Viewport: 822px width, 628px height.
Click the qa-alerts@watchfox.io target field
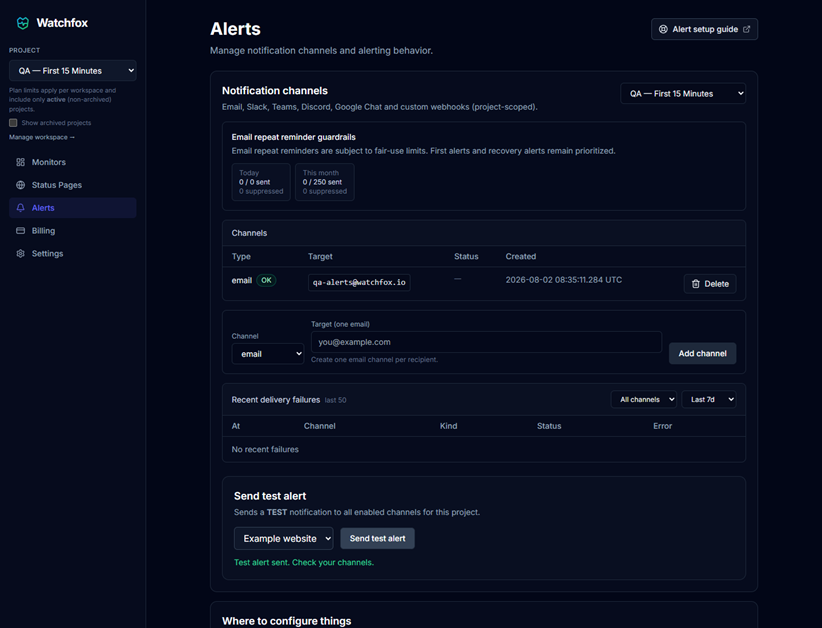tap(359, 282)
